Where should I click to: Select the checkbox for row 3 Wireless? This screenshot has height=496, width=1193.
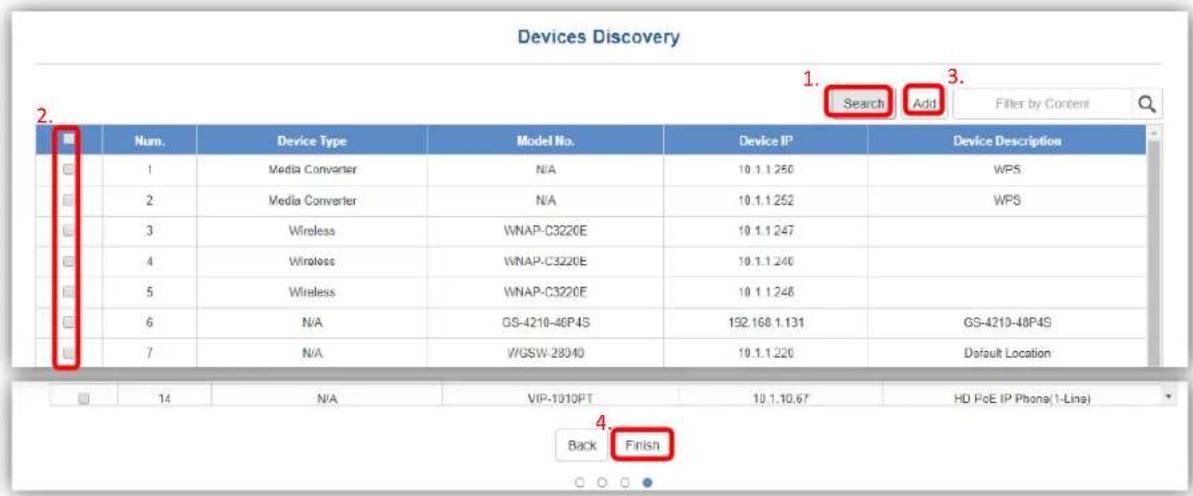tap(68, 231)
